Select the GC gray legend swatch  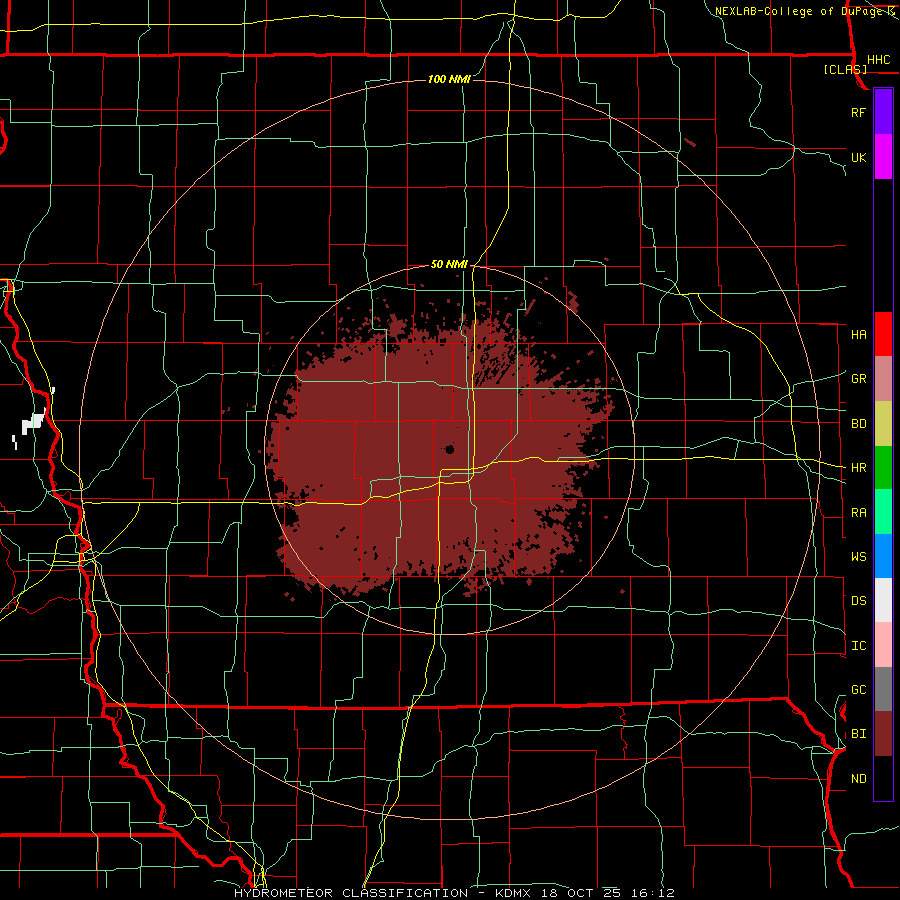pyautogui.click(x=883, y=689)
